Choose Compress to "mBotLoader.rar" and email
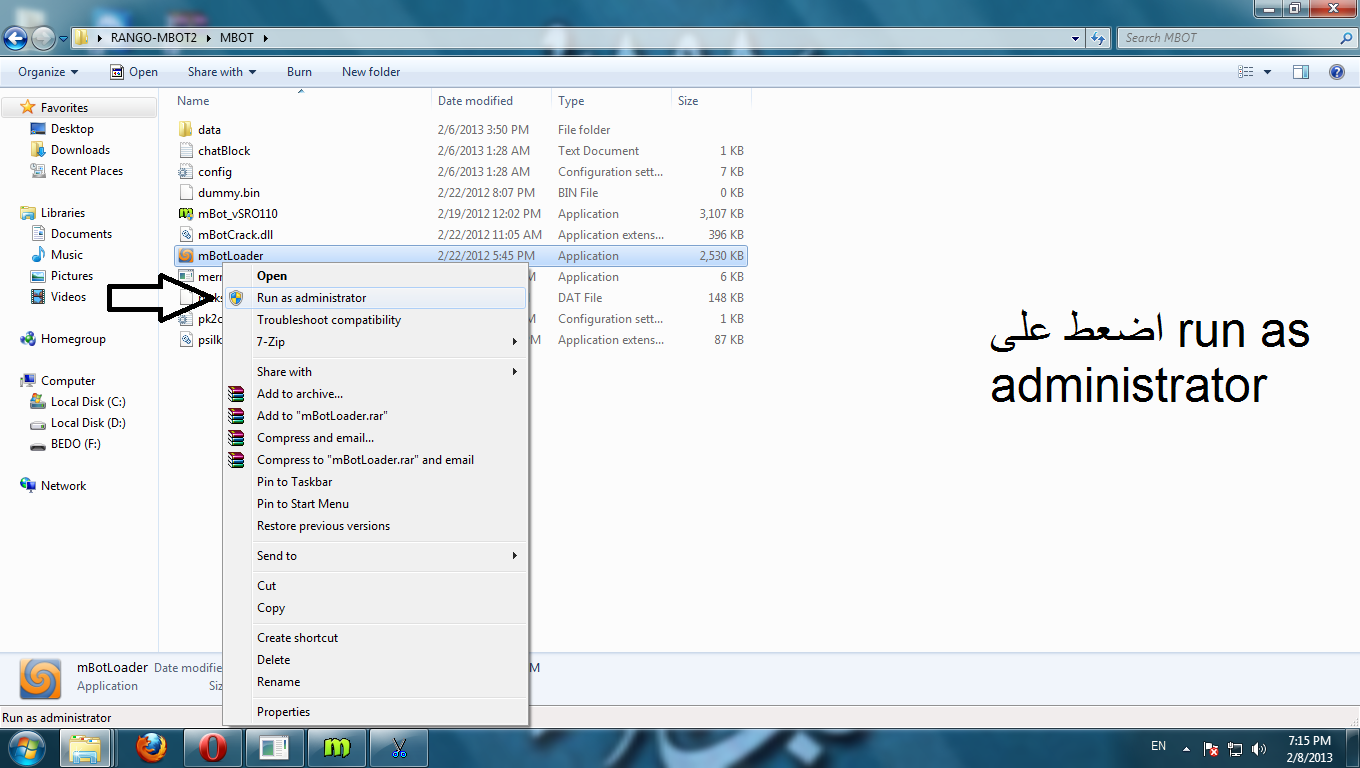Screen dimensions: 1360x768 (375, 460)
